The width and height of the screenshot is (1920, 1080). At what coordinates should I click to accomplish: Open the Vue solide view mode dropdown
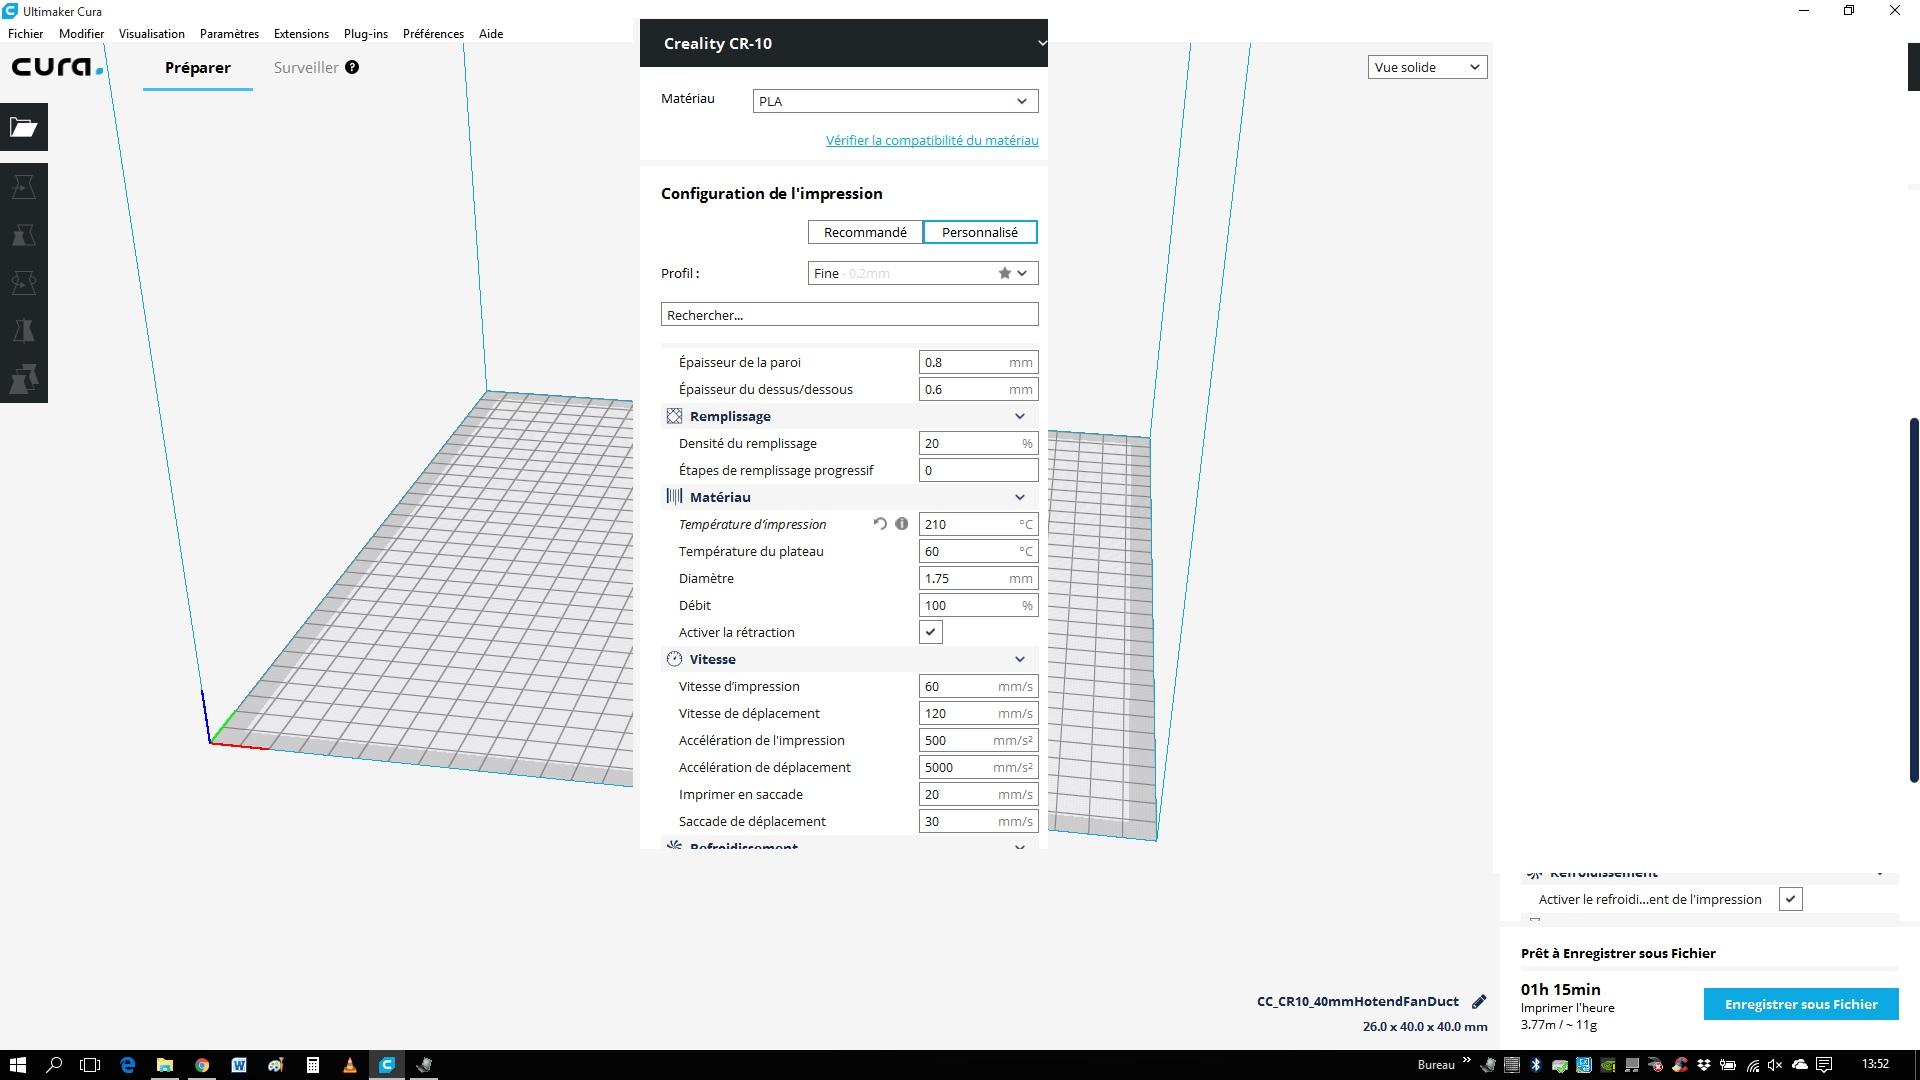1427,67
